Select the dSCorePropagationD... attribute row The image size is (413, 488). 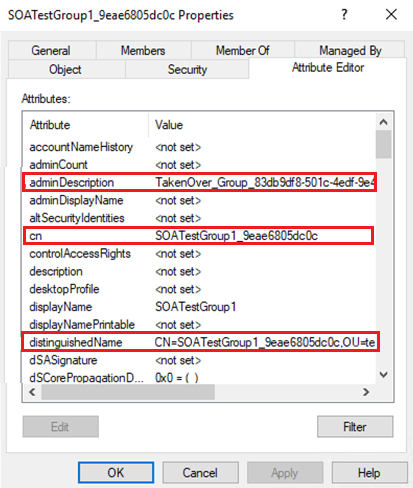point(199,378)
